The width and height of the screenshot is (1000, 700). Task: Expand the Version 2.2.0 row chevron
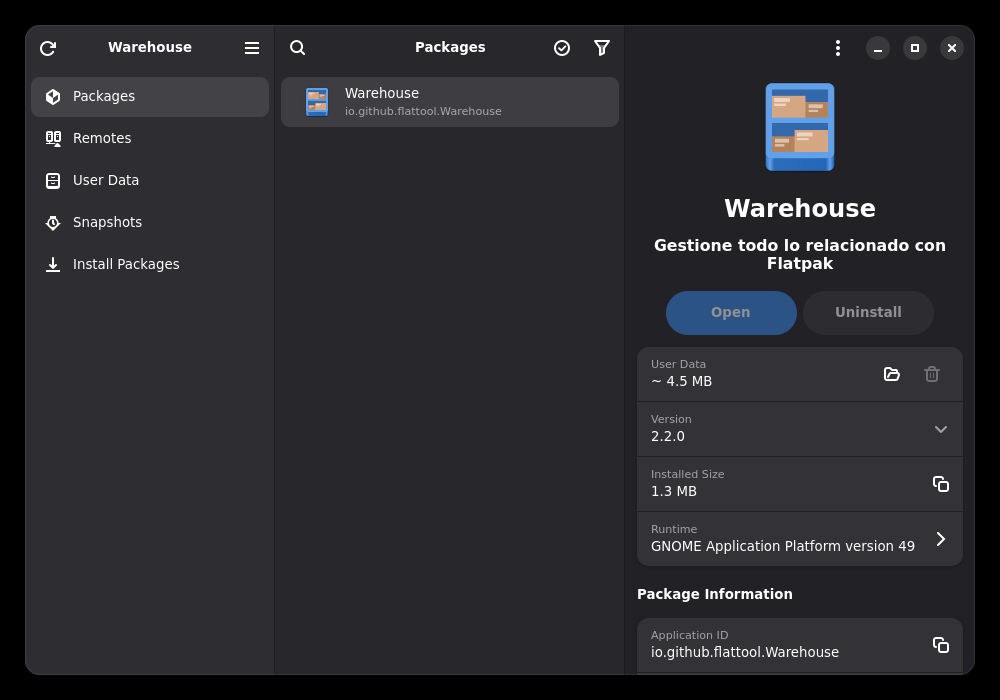941,429
